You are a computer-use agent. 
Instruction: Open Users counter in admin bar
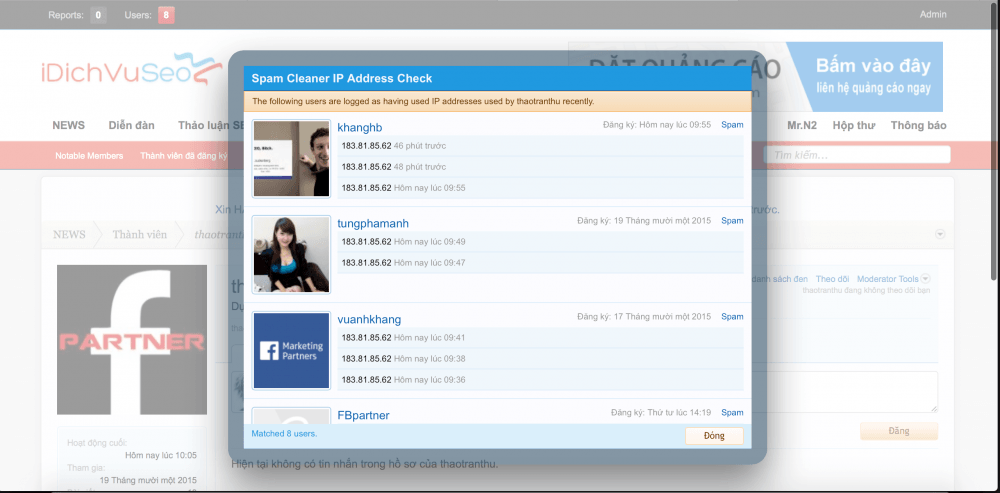tap(149, 15)
